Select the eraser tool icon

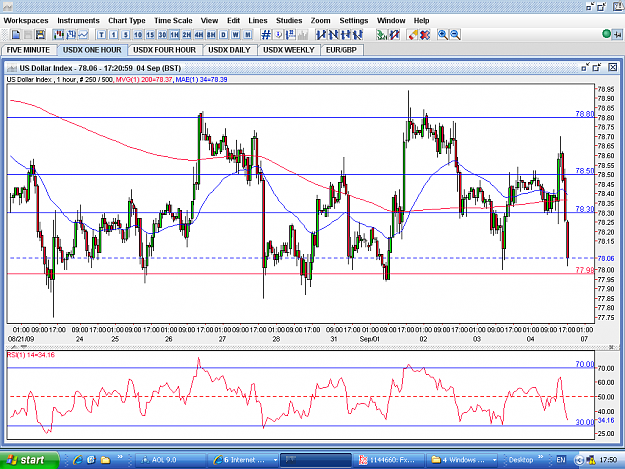click(x=413, y=35)
